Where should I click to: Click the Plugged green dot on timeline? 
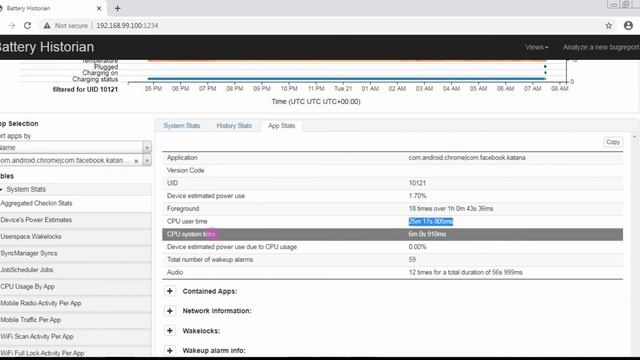(545, 67)
